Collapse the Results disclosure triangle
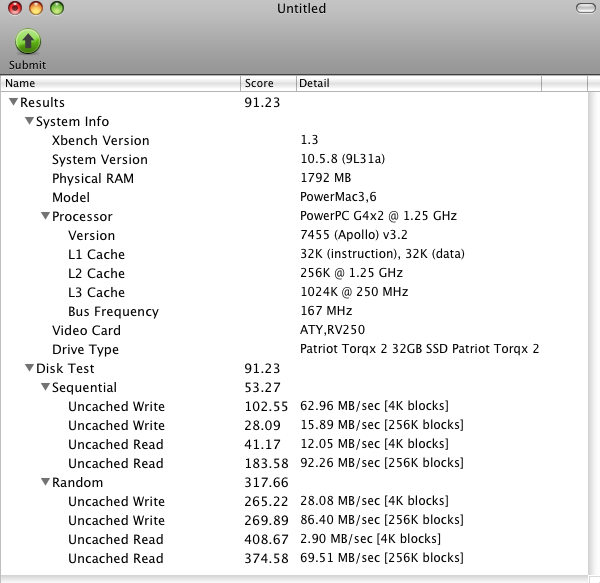This screenshot has width=600, height=583. click(x=13, y=102)
